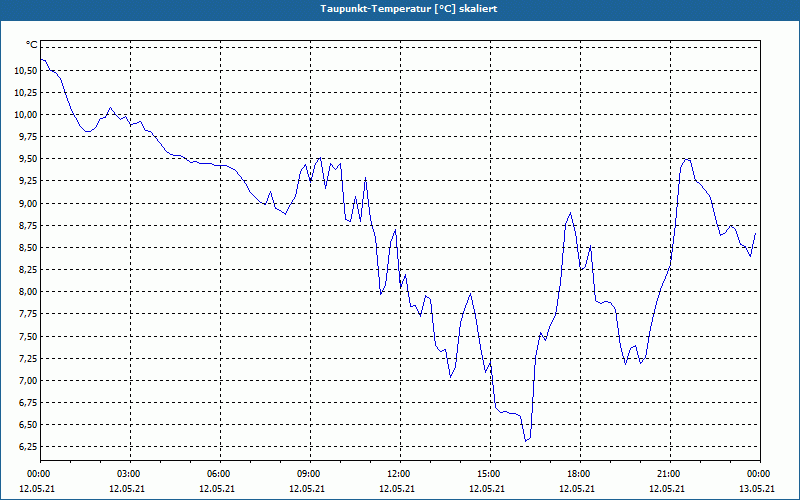This screenshot has width=800, height=500.
Task: Pick the '7,75' y-axis value
Action: [x=28, y=314]
